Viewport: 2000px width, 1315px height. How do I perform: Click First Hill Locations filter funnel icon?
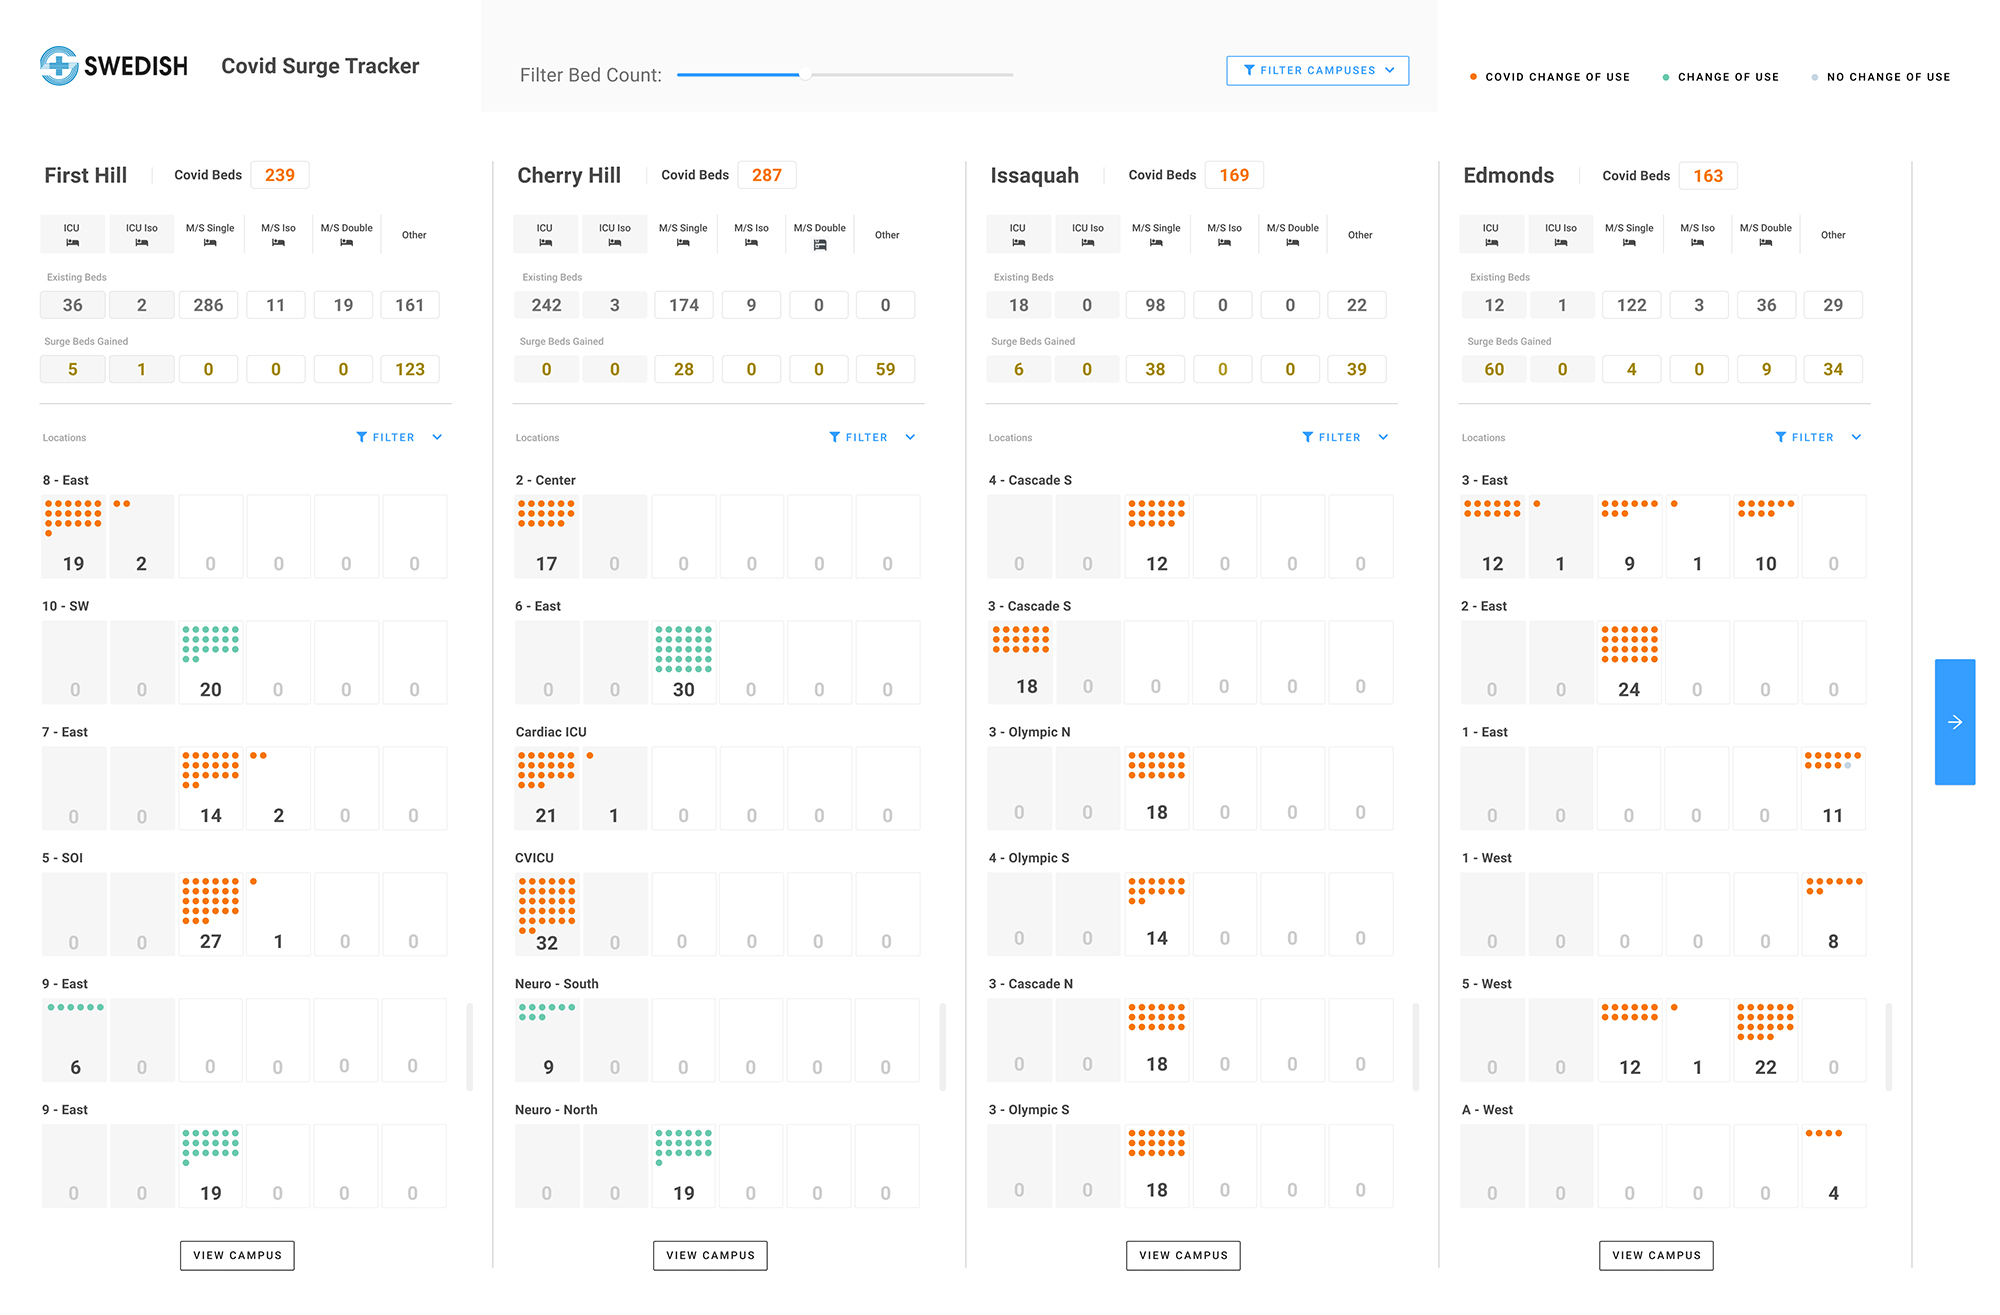(362, 437)
